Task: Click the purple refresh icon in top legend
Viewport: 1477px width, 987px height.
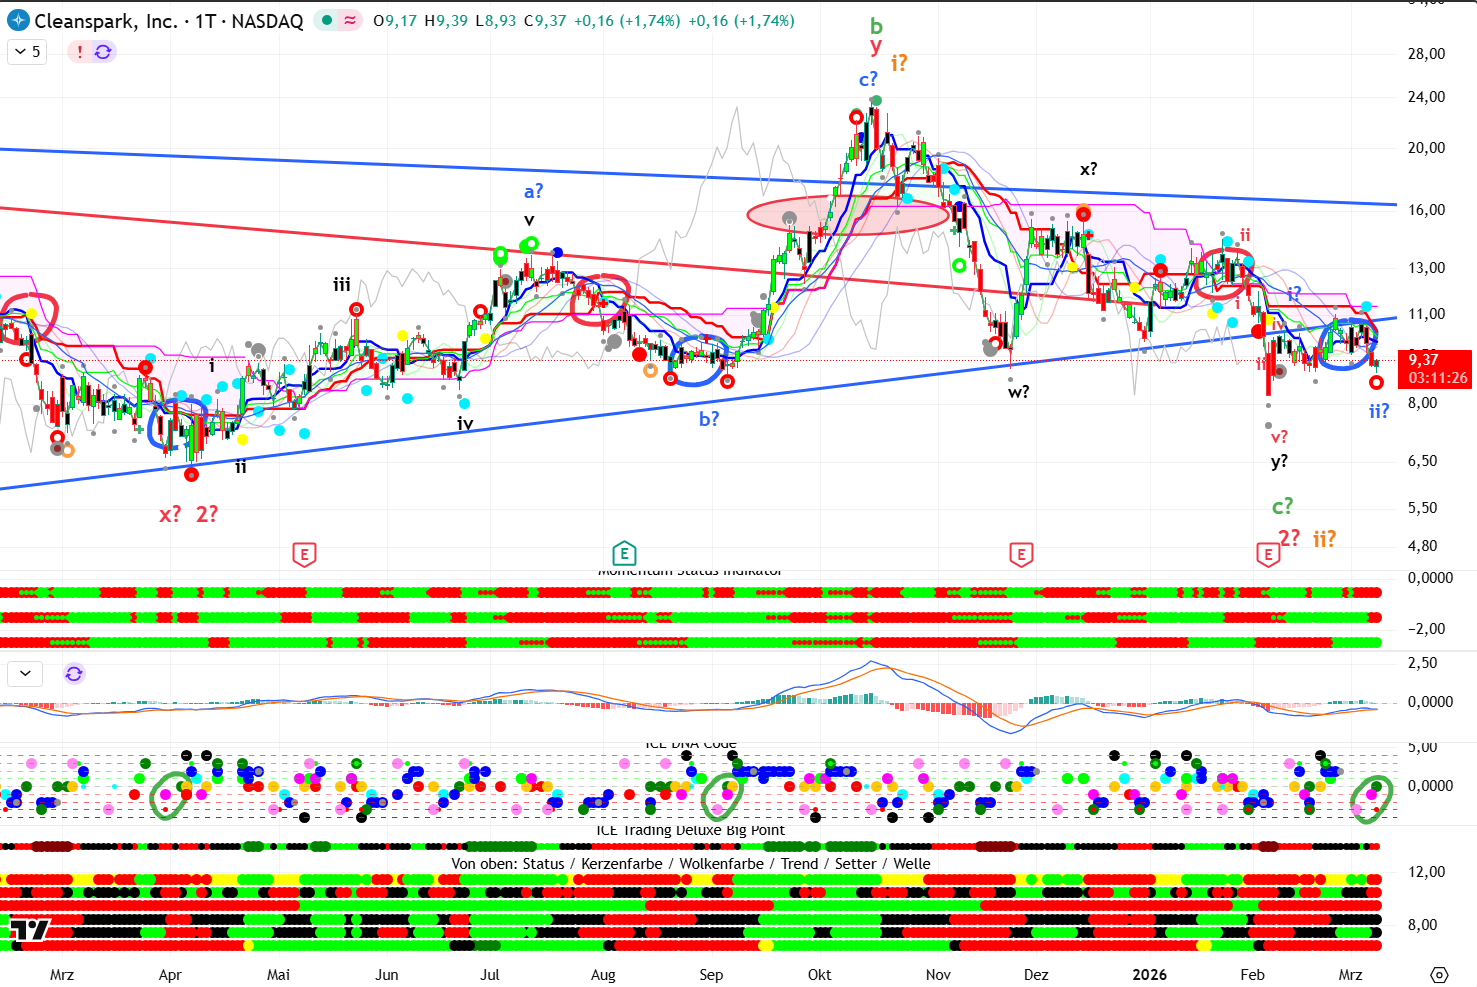Action: [103, 52]
